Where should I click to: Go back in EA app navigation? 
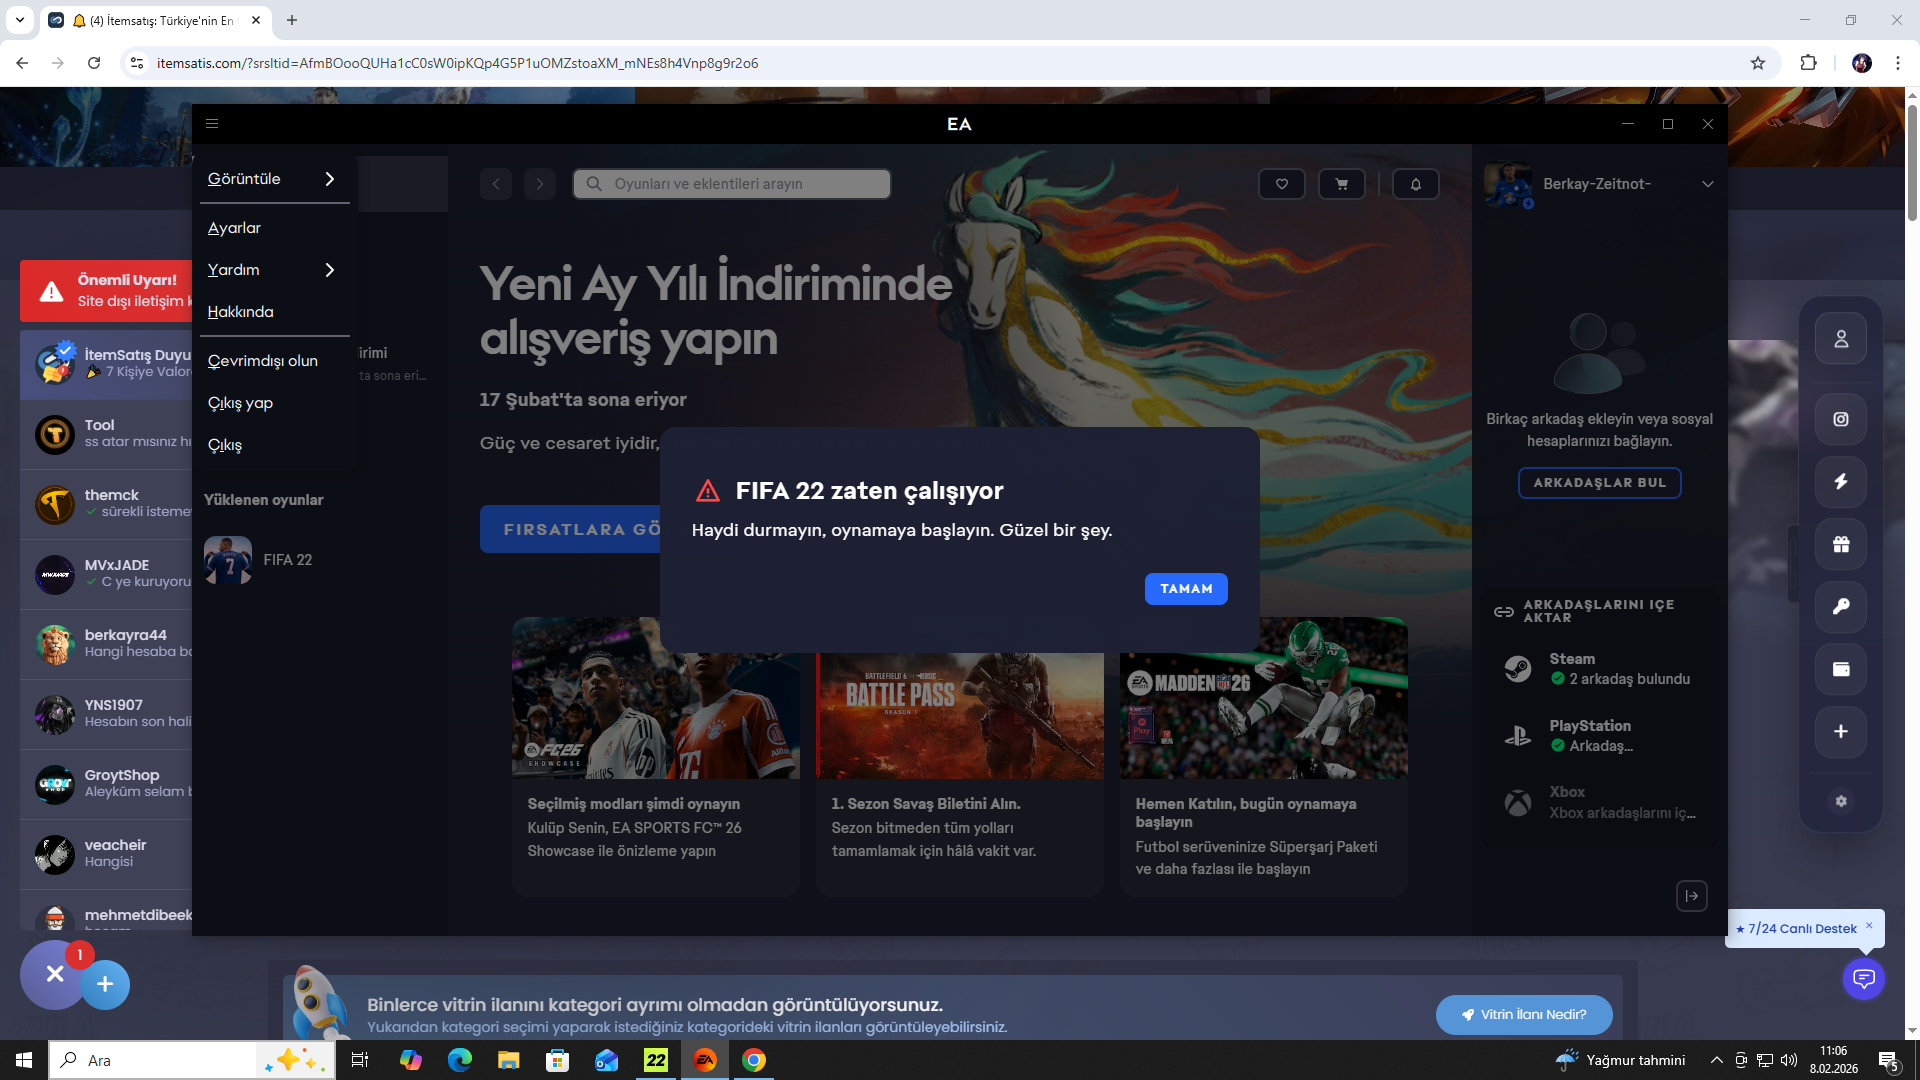point(496,184)
